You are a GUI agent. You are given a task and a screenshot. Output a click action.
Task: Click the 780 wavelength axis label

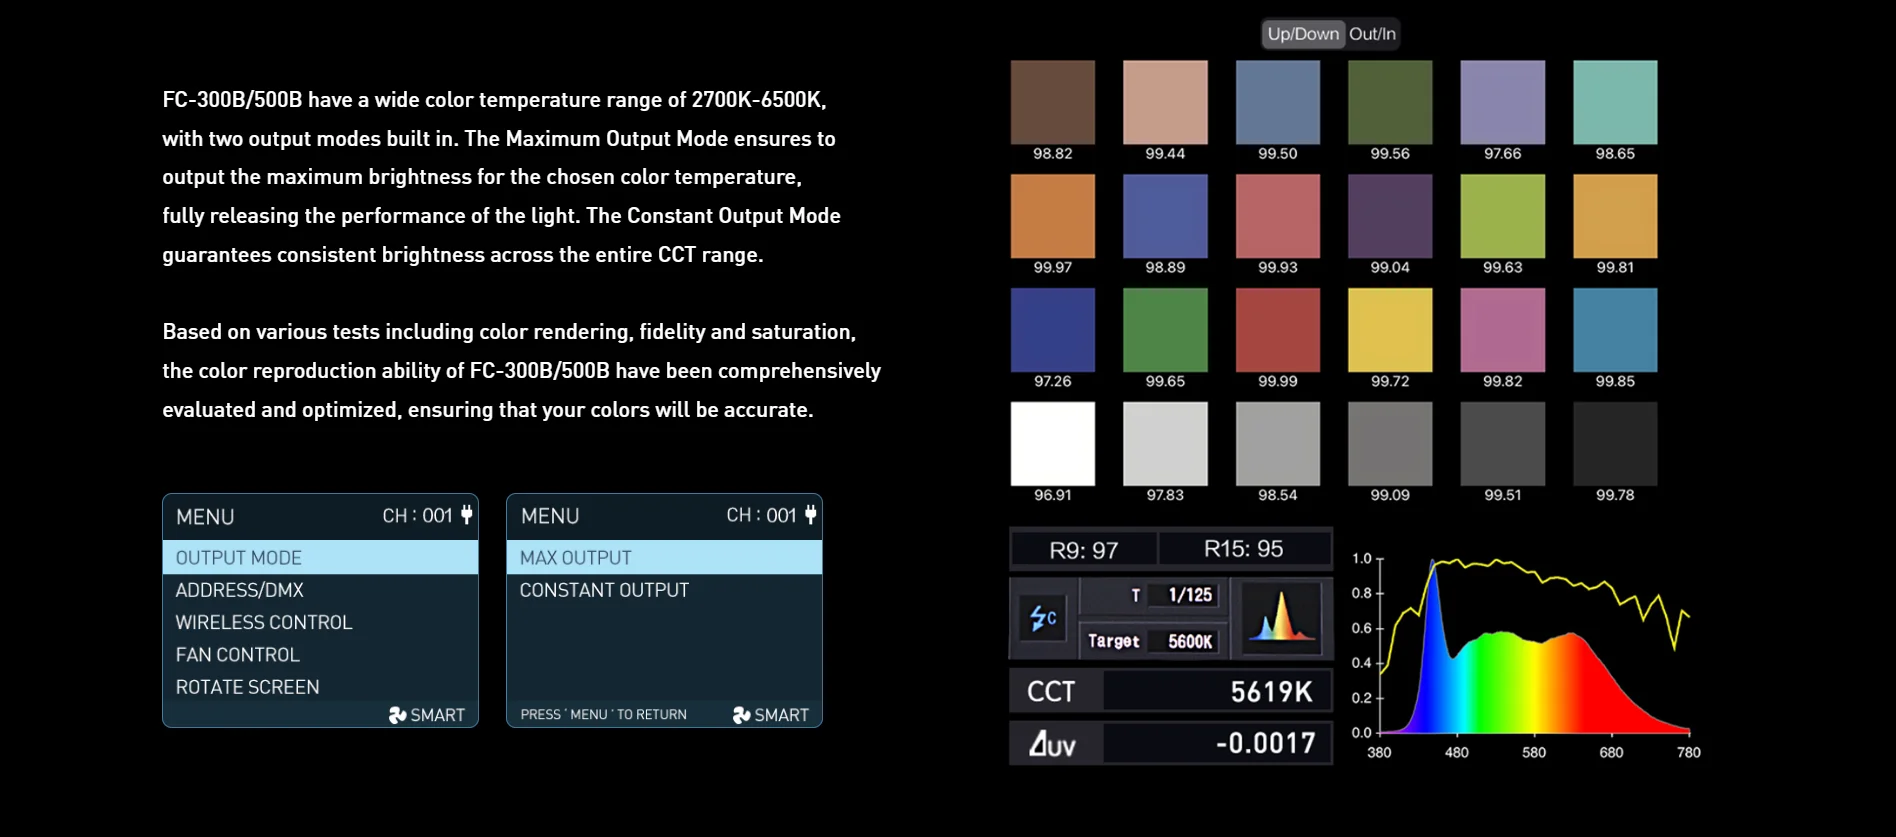click(x=1688, y=752)
